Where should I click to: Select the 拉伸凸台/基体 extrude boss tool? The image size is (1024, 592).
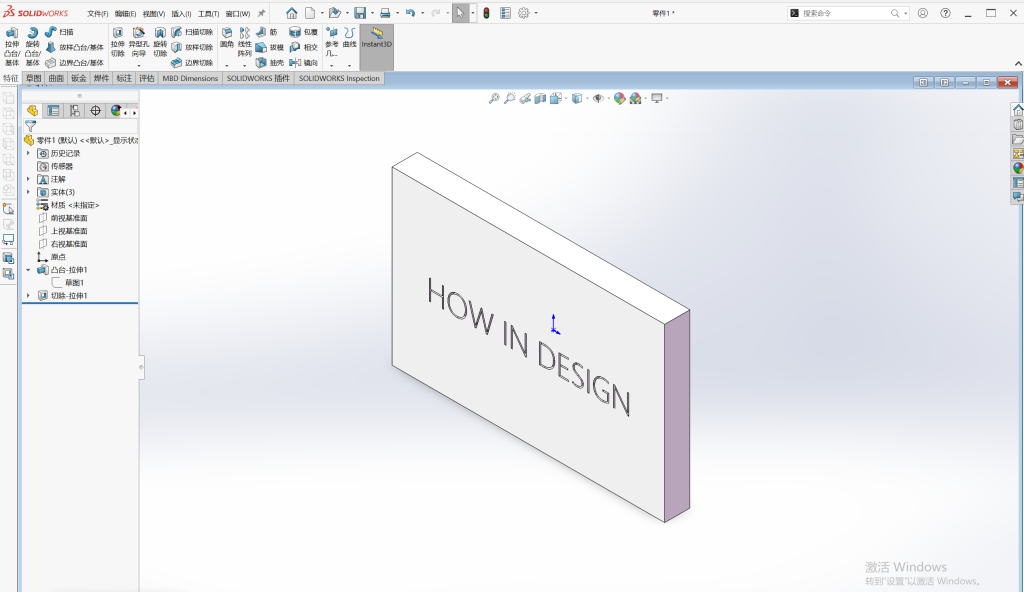[x=12, y=46]
